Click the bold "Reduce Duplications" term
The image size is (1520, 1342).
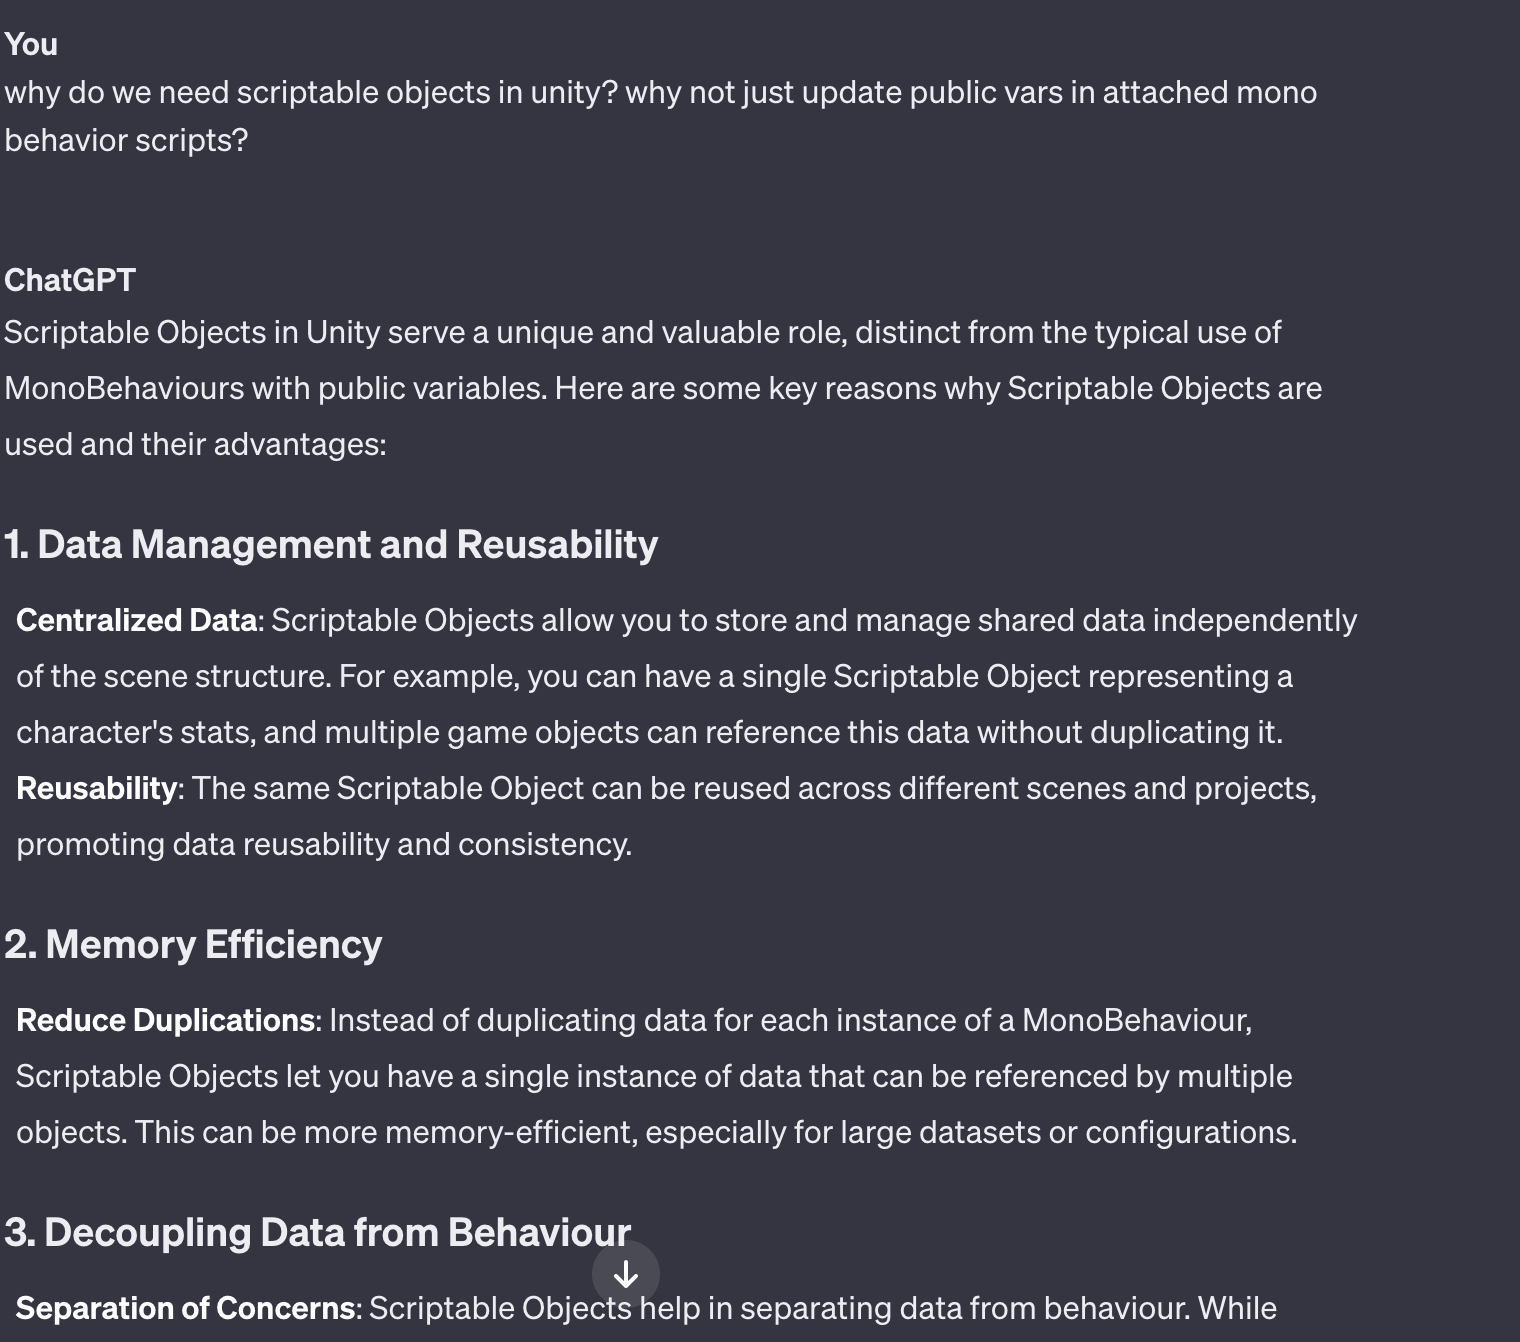[166, 1021]
